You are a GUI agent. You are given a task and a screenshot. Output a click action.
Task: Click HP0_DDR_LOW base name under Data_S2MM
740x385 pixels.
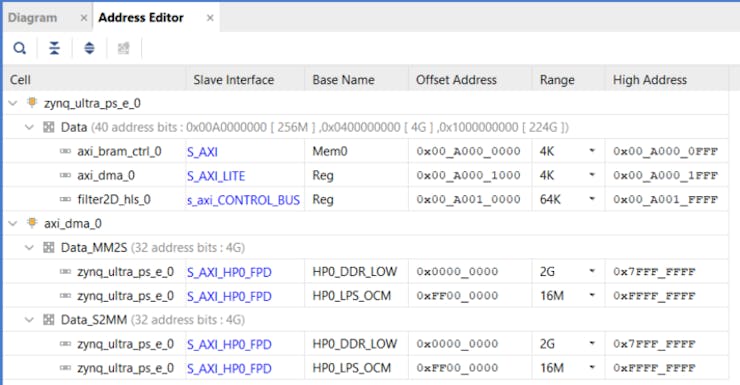354,343
